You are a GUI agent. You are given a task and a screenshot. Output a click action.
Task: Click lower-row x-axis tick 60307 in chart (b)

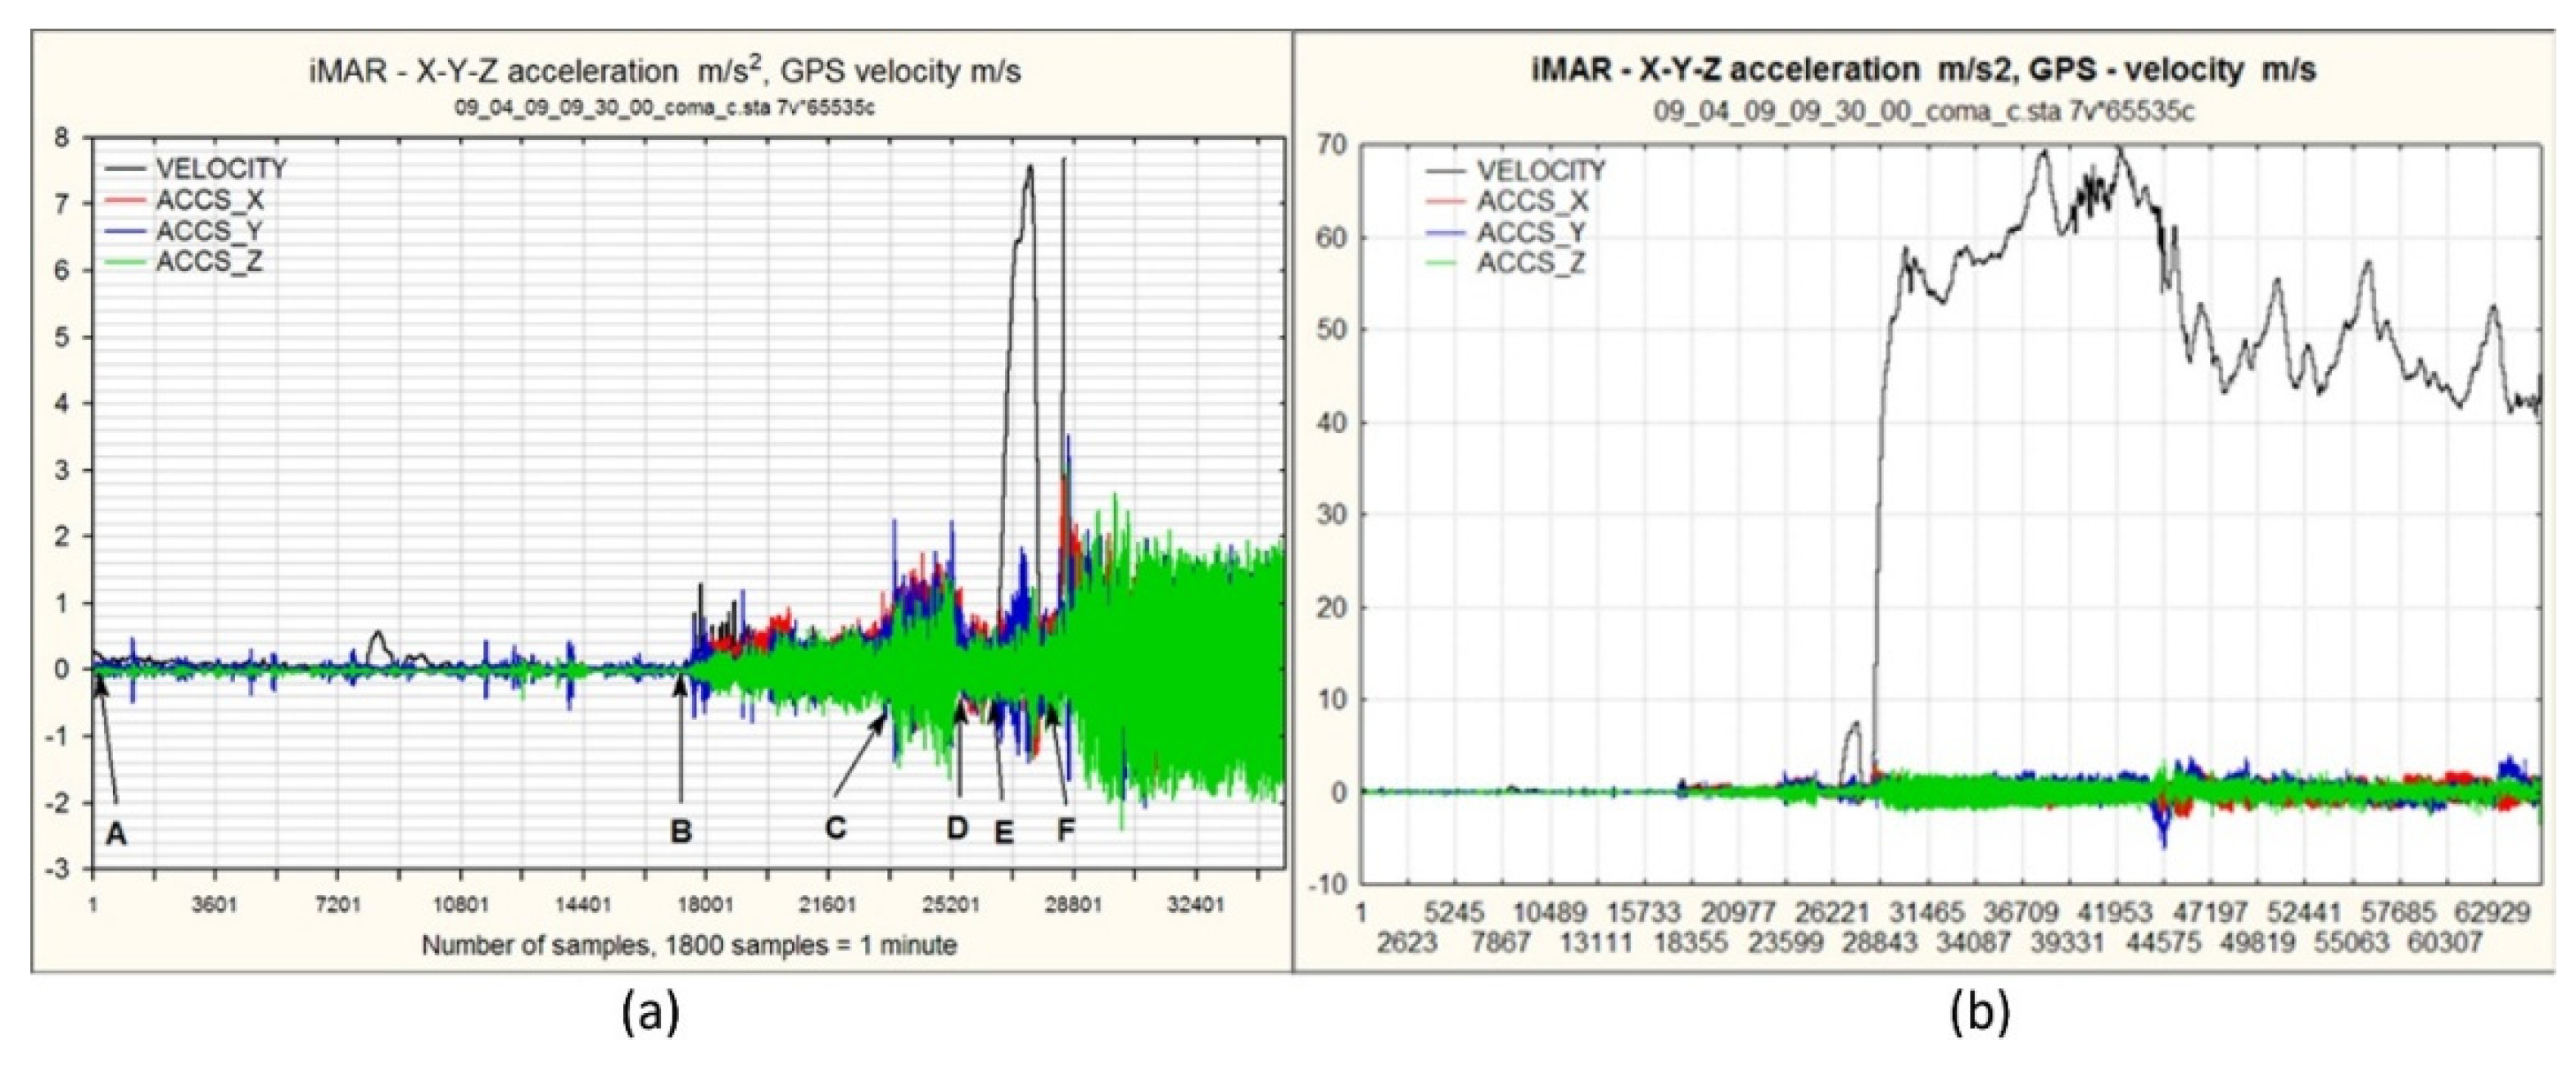[2446, 942]
